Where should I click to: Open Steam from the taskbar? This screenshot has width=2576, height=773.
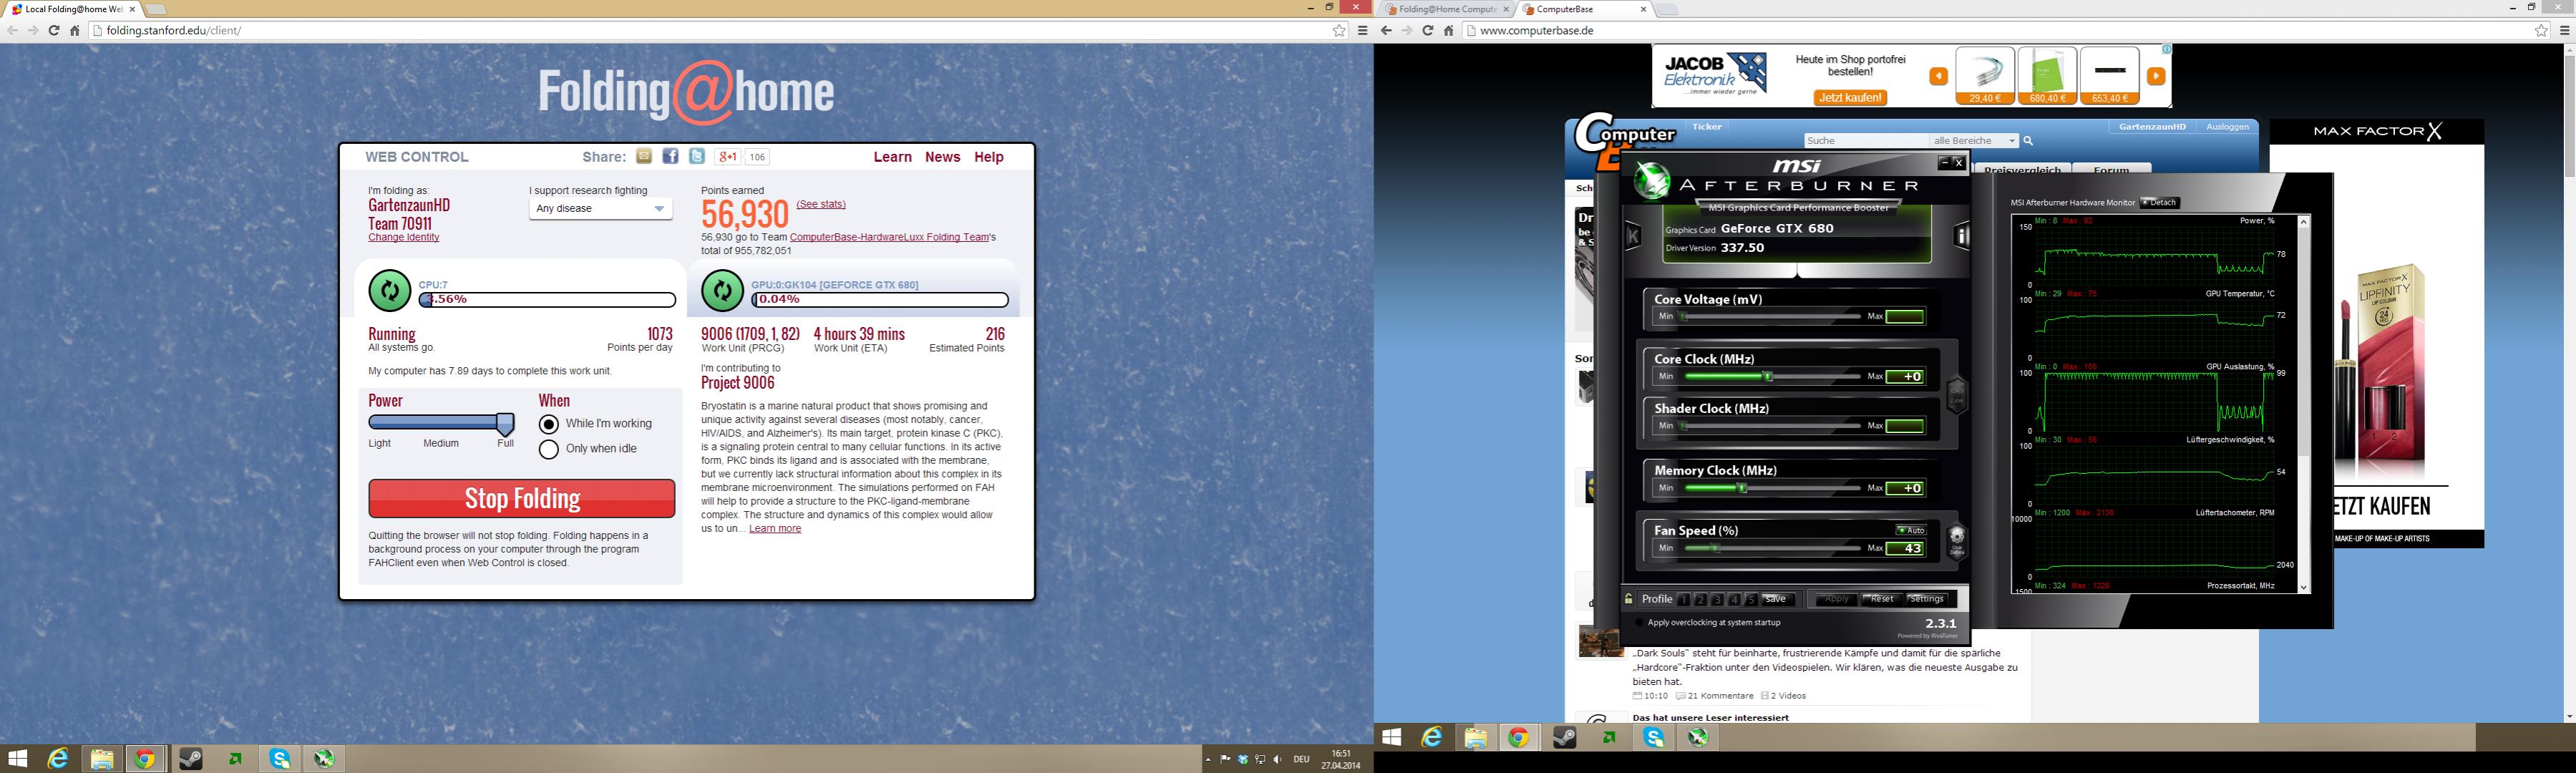coord(190,759)
